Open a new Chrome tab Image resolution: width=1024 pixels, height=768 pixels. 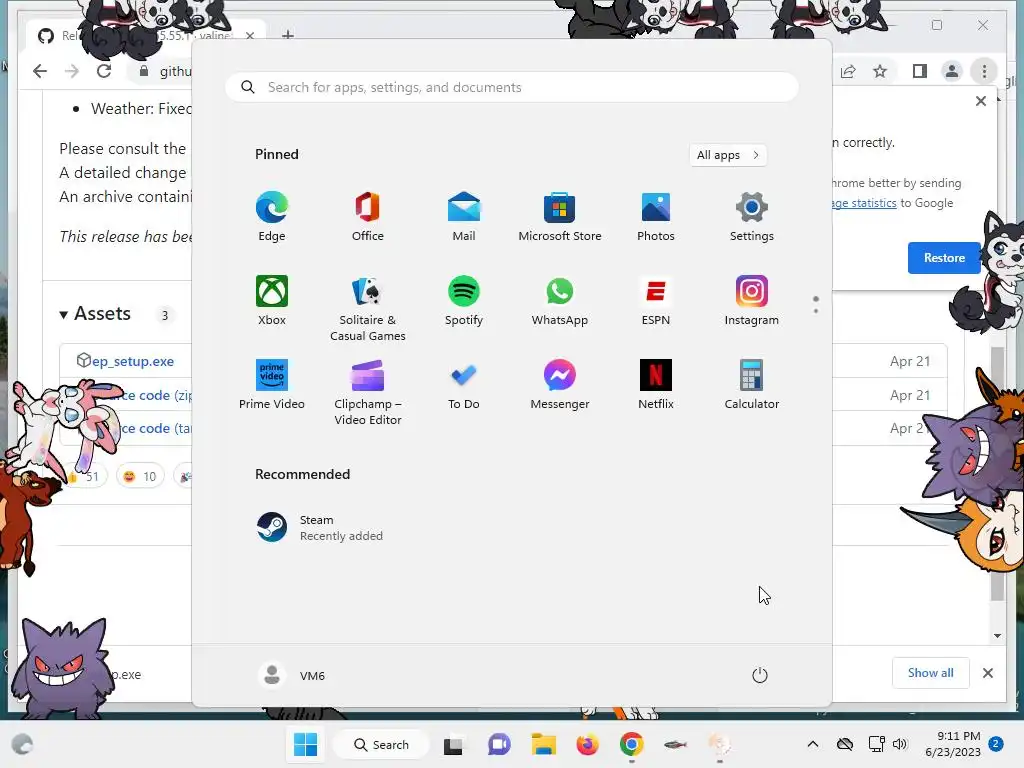coord(287,35)
